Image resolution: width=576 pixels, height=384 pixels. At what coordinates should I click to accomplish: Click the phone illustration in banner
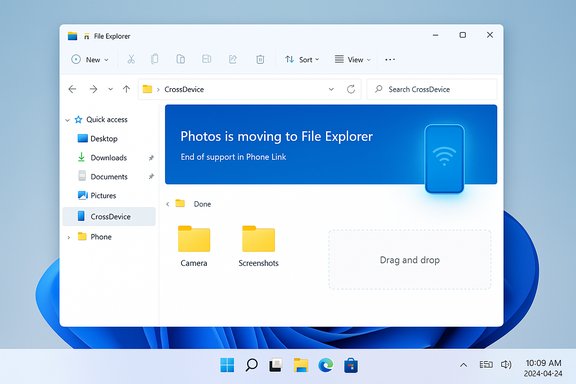point(444,158)
